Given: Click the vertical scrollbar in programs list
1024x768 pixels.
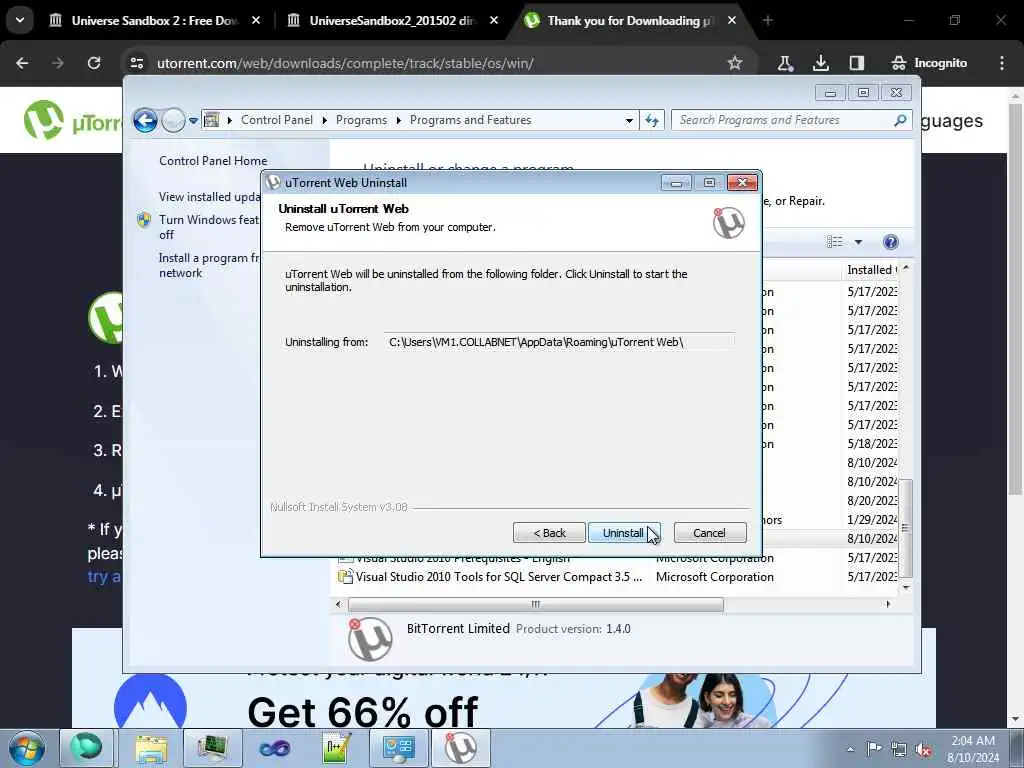Looking at the screenshot, I should 906,528.
